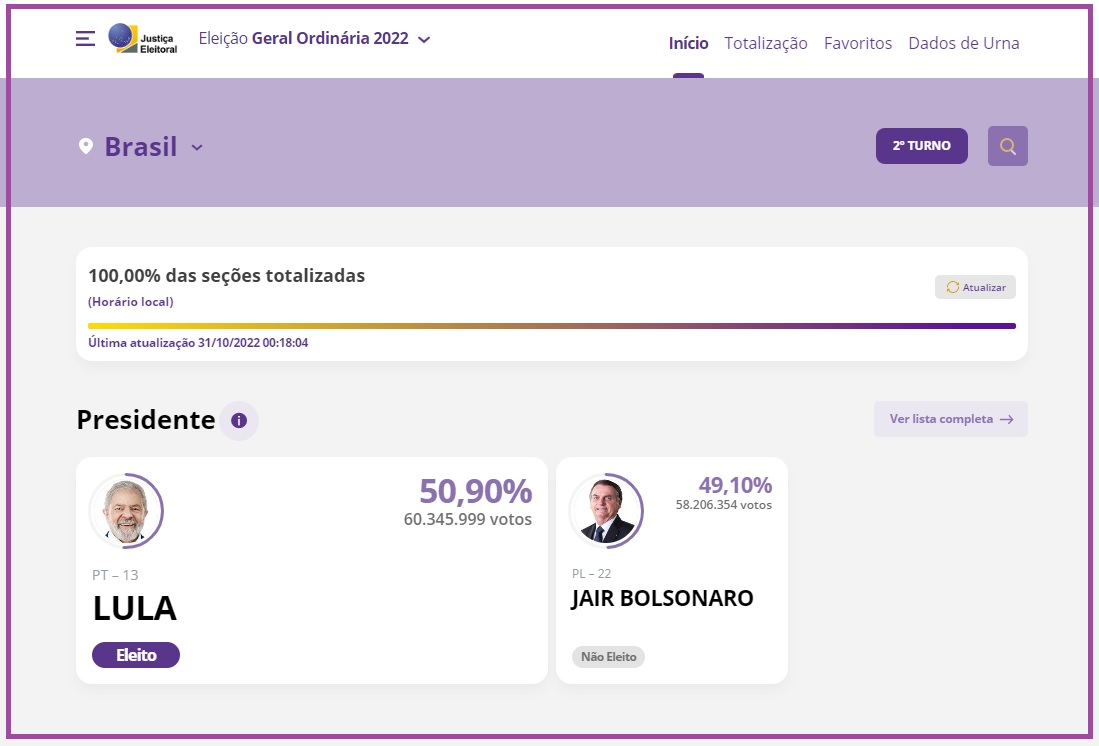Click the location pin icon beside Brasil
This screenshot has width=1099, height=746.
click(86, 147)
